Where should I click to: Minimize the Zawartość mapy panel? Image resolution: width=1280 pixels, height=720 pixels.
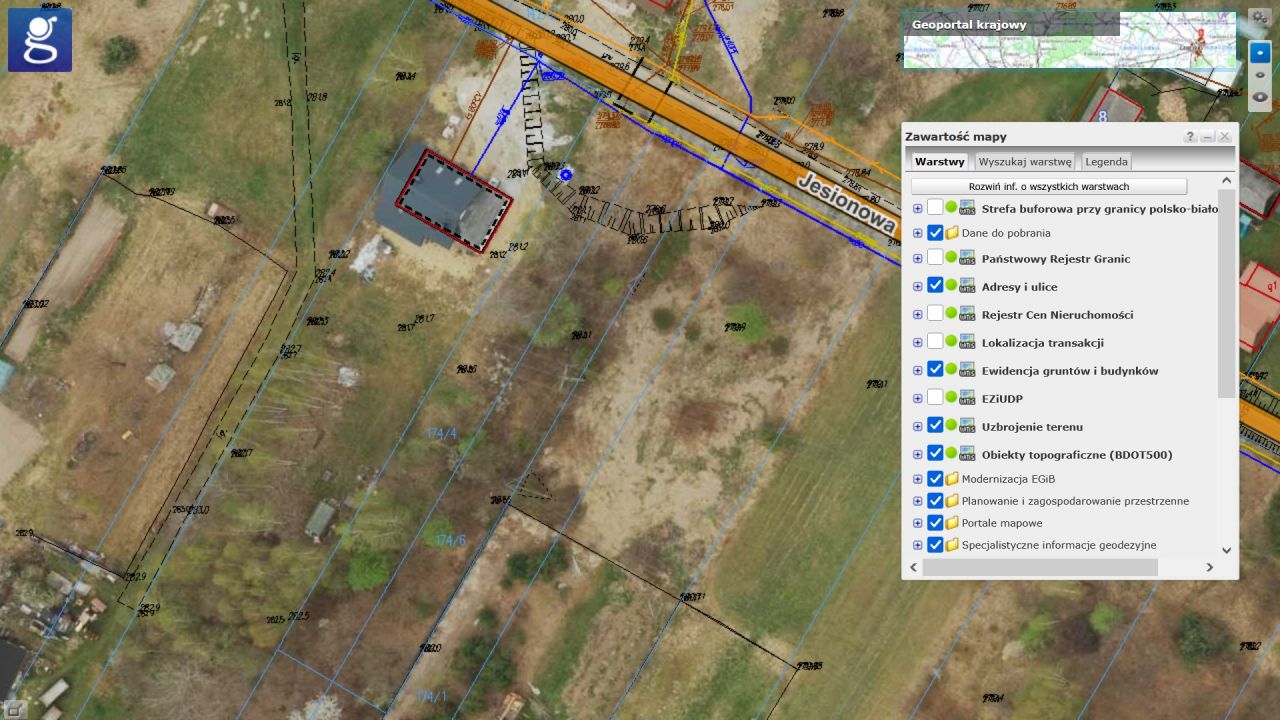click(1208, 136)
